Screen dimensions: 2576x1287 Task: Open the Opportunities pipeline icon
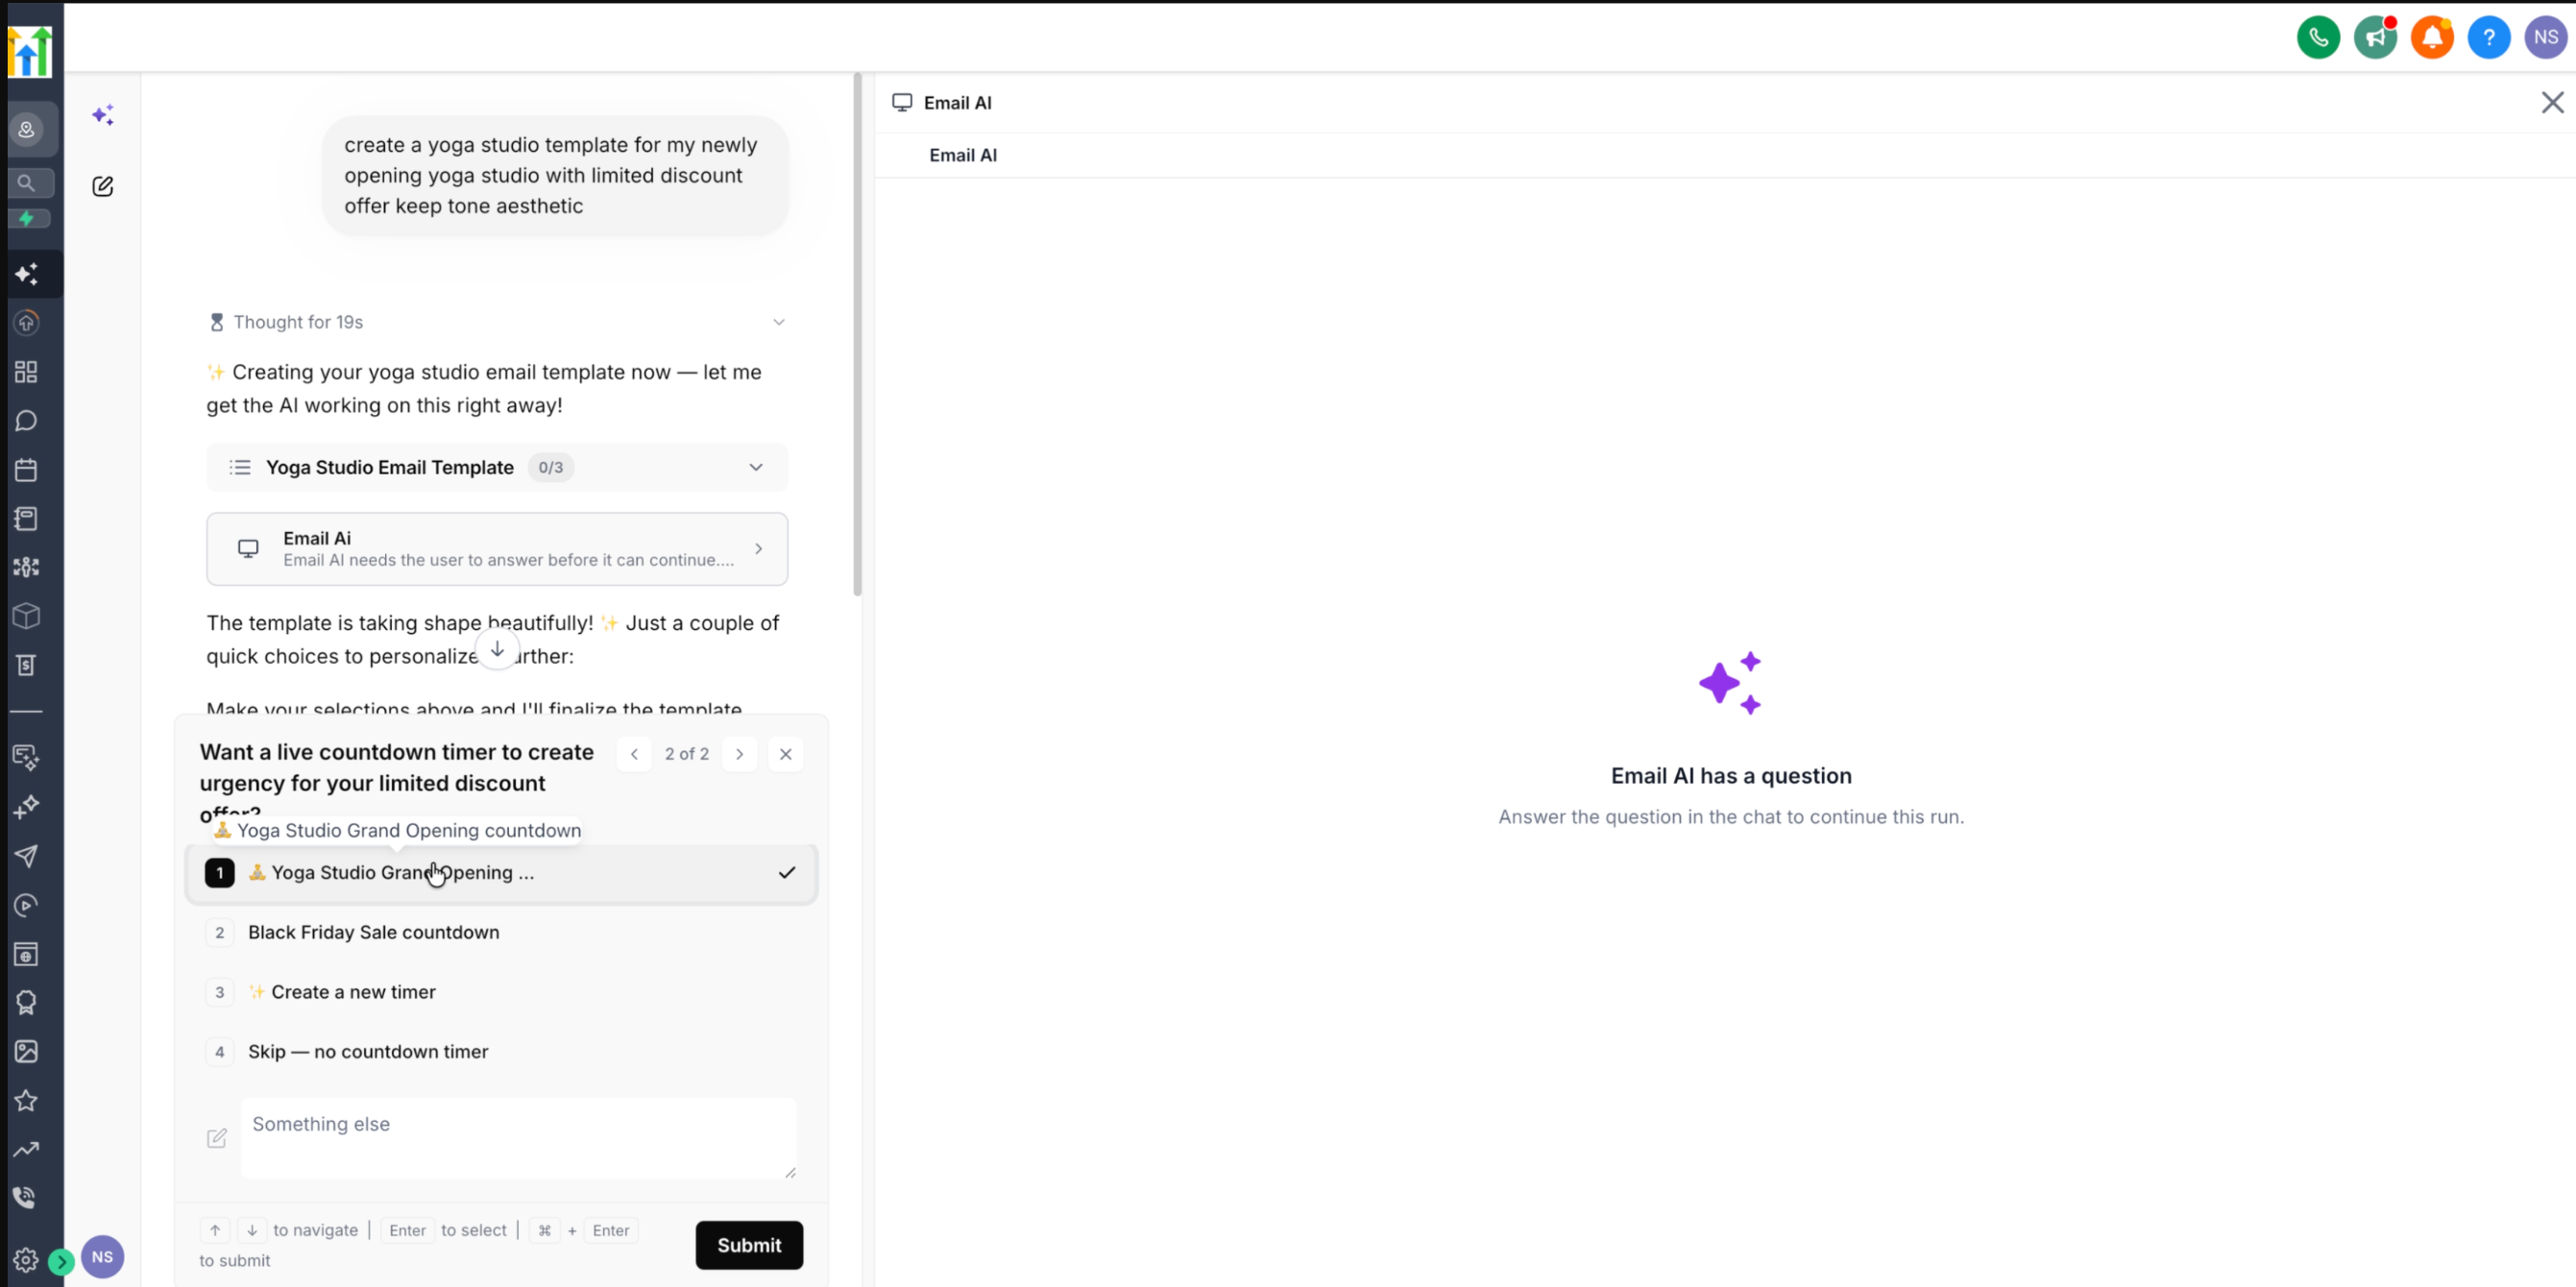click(x=27, y=567)
